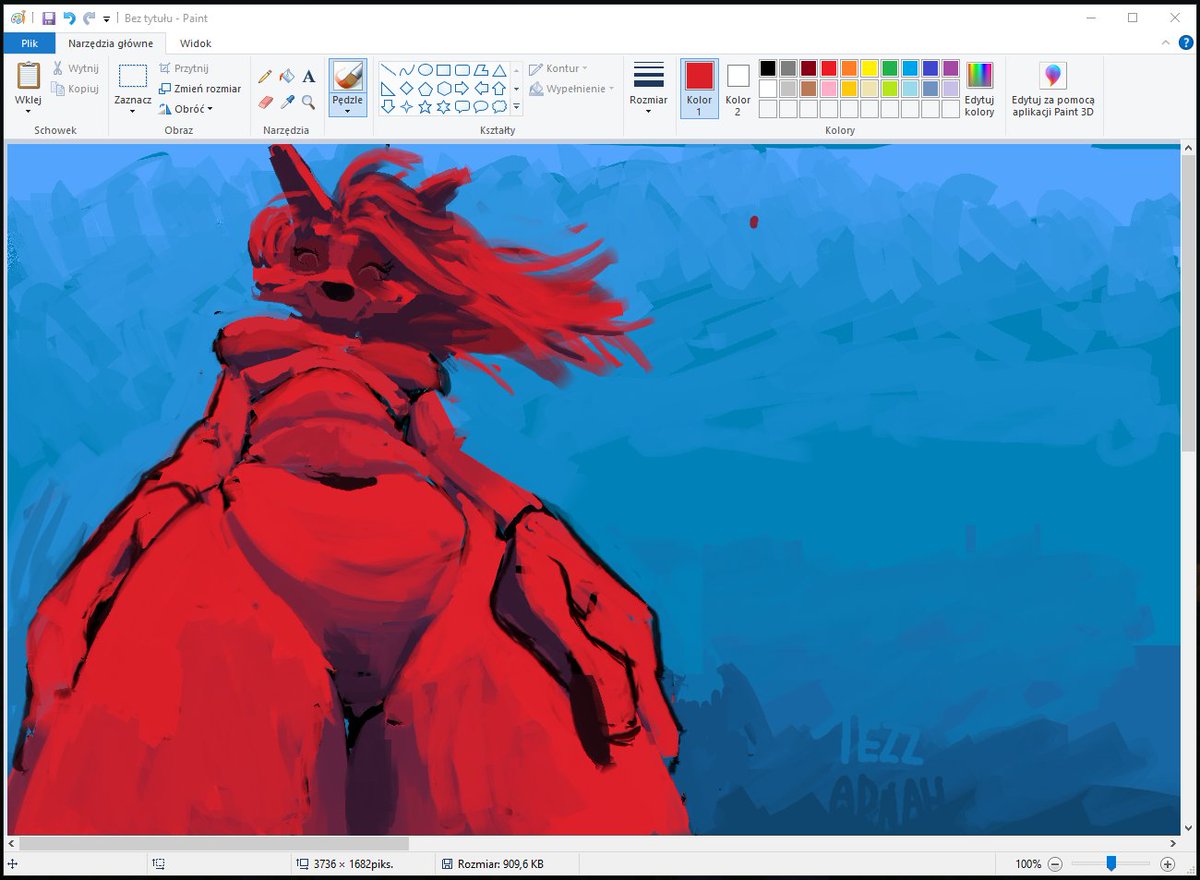Expand the Pędzle brushes dropdown arrow
This screenshot has width=1200, height=880.
(x=347, y=111)
